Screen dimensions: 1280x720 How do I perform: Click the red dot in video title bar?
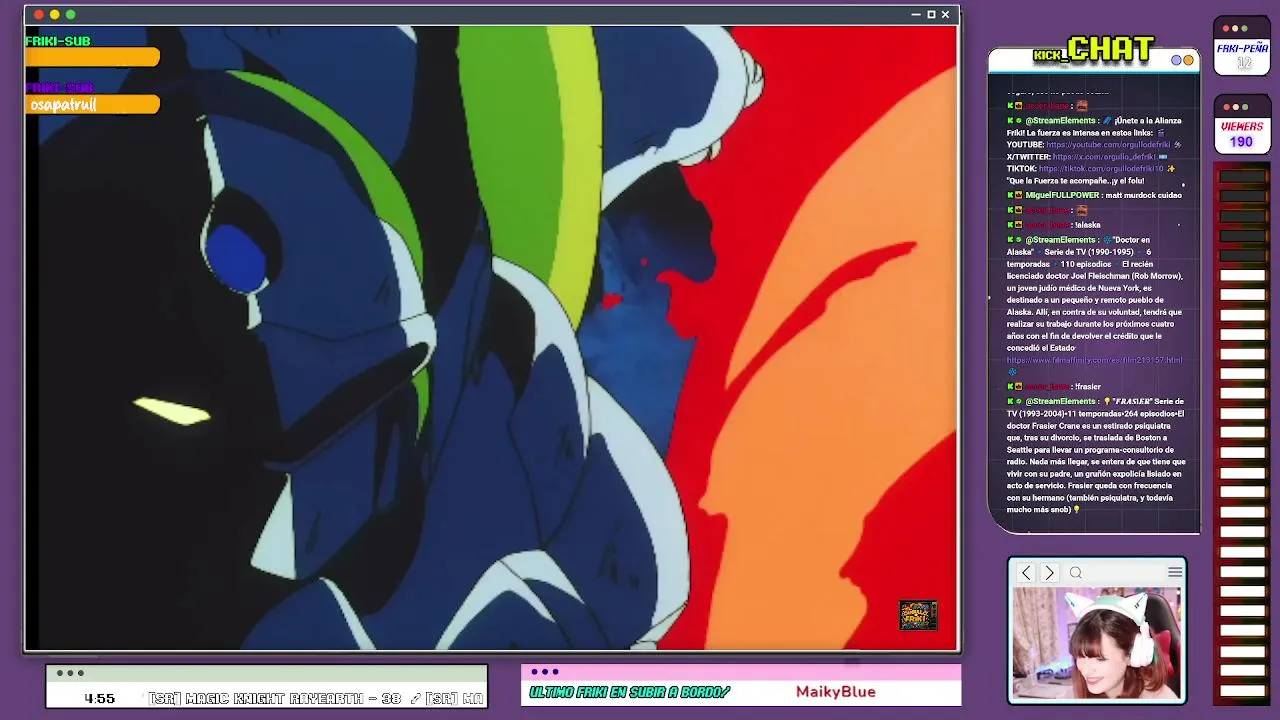38,14
